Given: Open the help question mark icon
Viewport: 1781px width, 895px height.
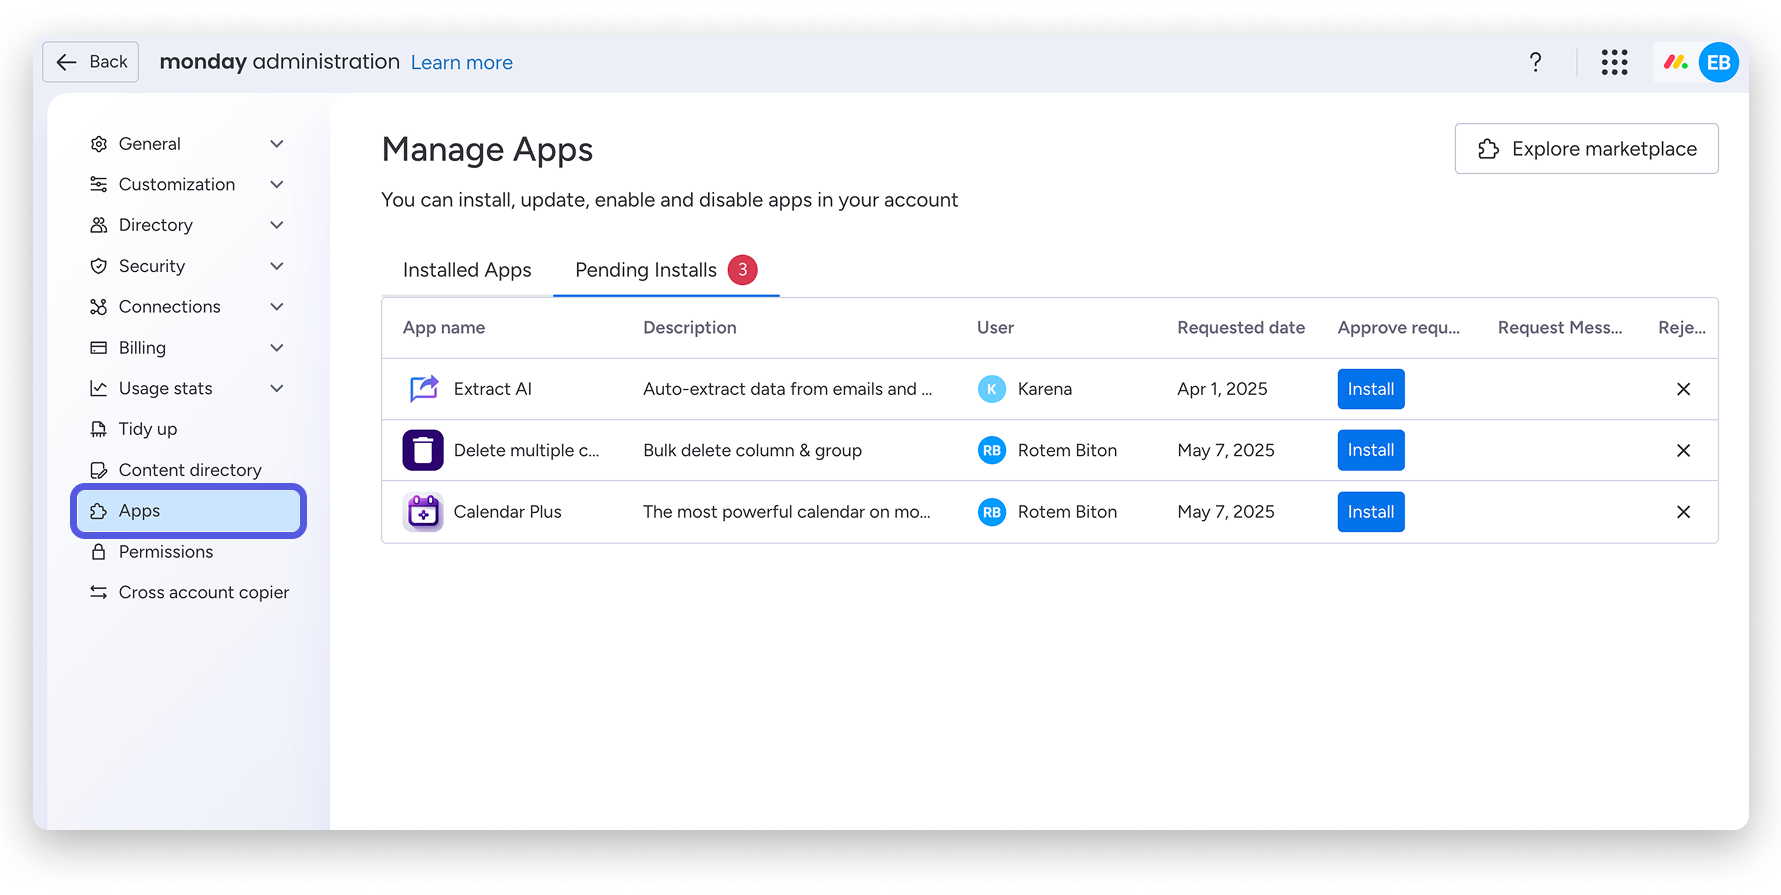Looking at the screenshot, I should tap(1535, 62).
